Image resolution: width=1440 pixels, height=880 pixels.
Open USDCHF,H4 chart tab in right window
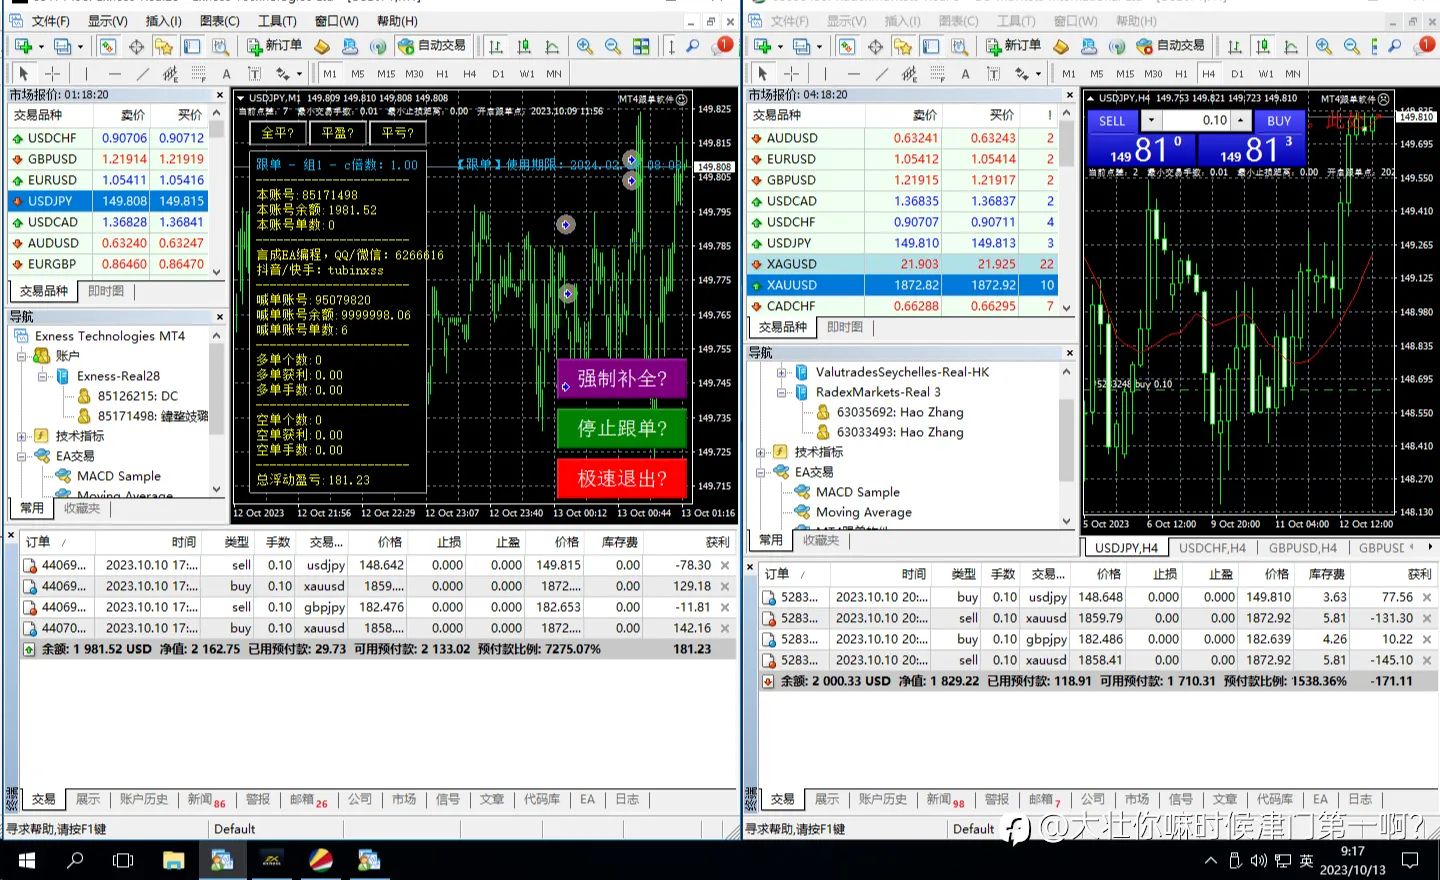tap(1212, 548)
